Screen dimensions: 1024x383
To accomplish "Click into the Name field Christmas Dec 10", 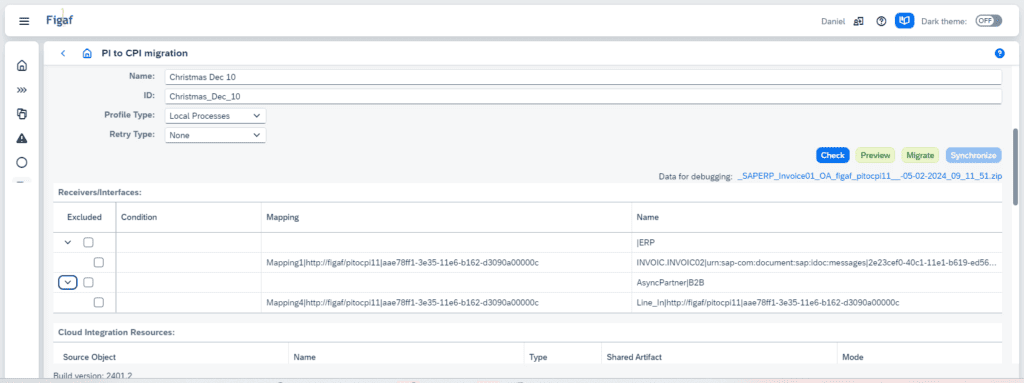I will (x=583, y=77).
